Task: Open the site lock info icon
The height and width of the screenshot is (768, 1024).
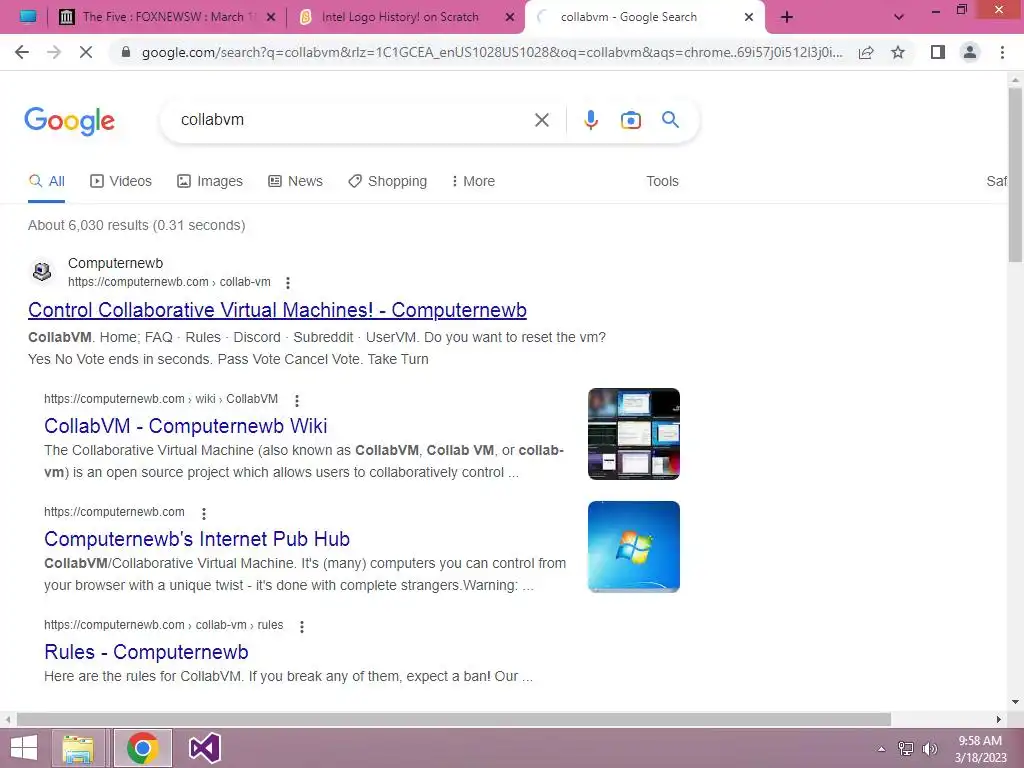Action: pyautogui.click(x=126, y=52)
